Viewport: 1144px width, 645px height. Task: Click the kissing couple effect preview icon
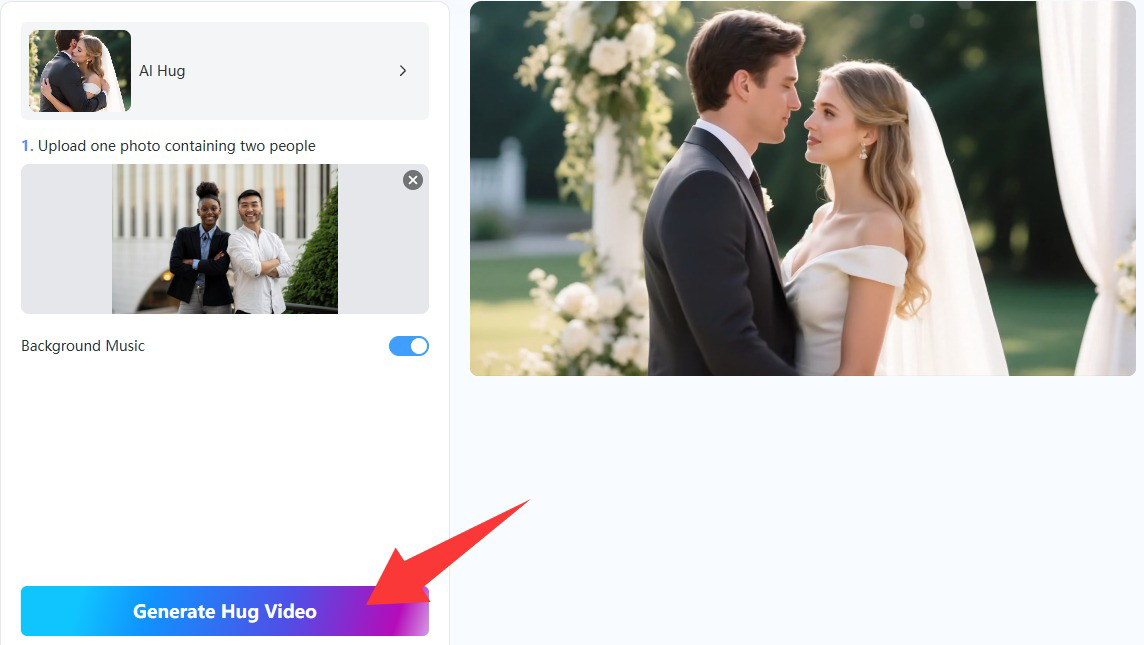click(78, 70)
